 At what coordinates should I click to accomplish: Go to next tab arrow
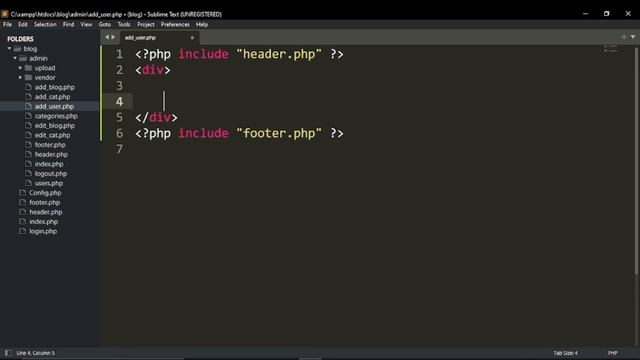(113, 37)
